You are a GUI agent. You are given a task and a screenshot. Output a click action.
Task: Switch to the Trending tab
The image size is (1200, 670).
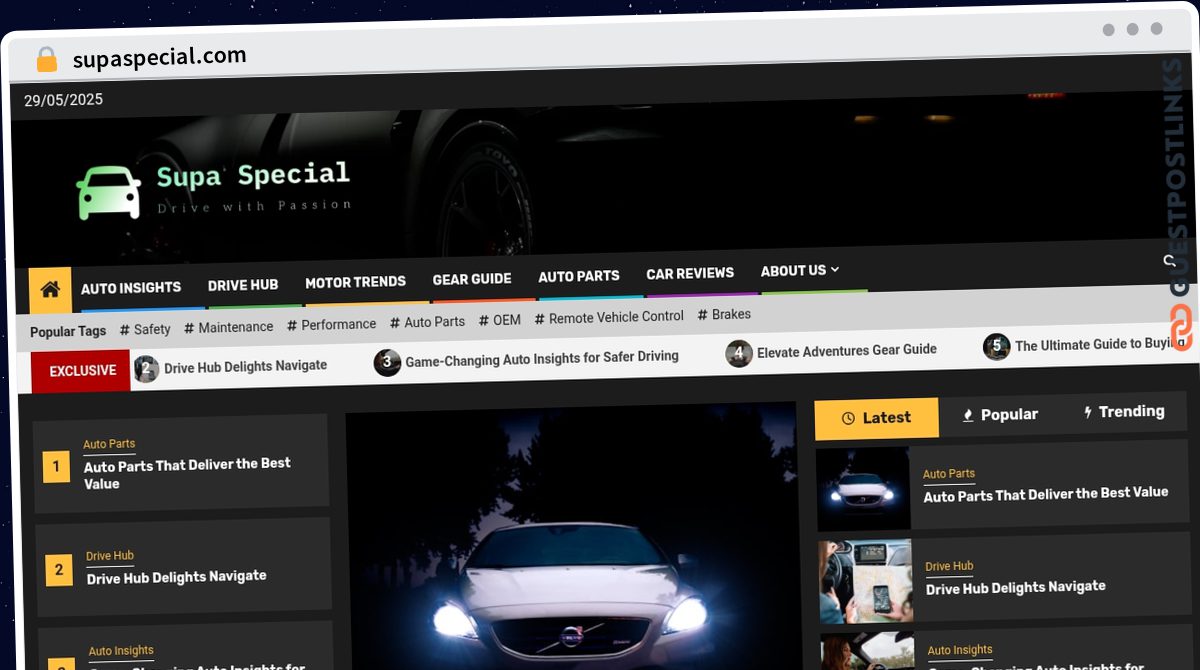coord(1124,412)
